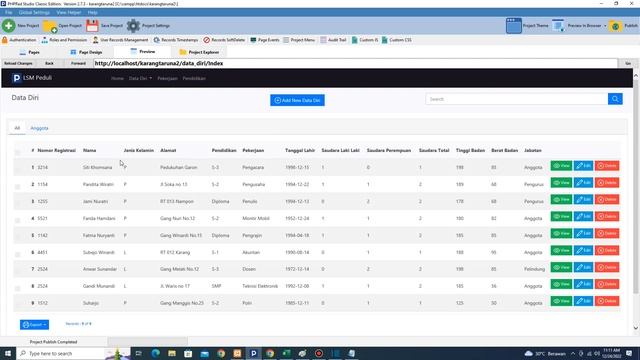Open Page Events tool
The image size is (640, 360).
point(265,40)
